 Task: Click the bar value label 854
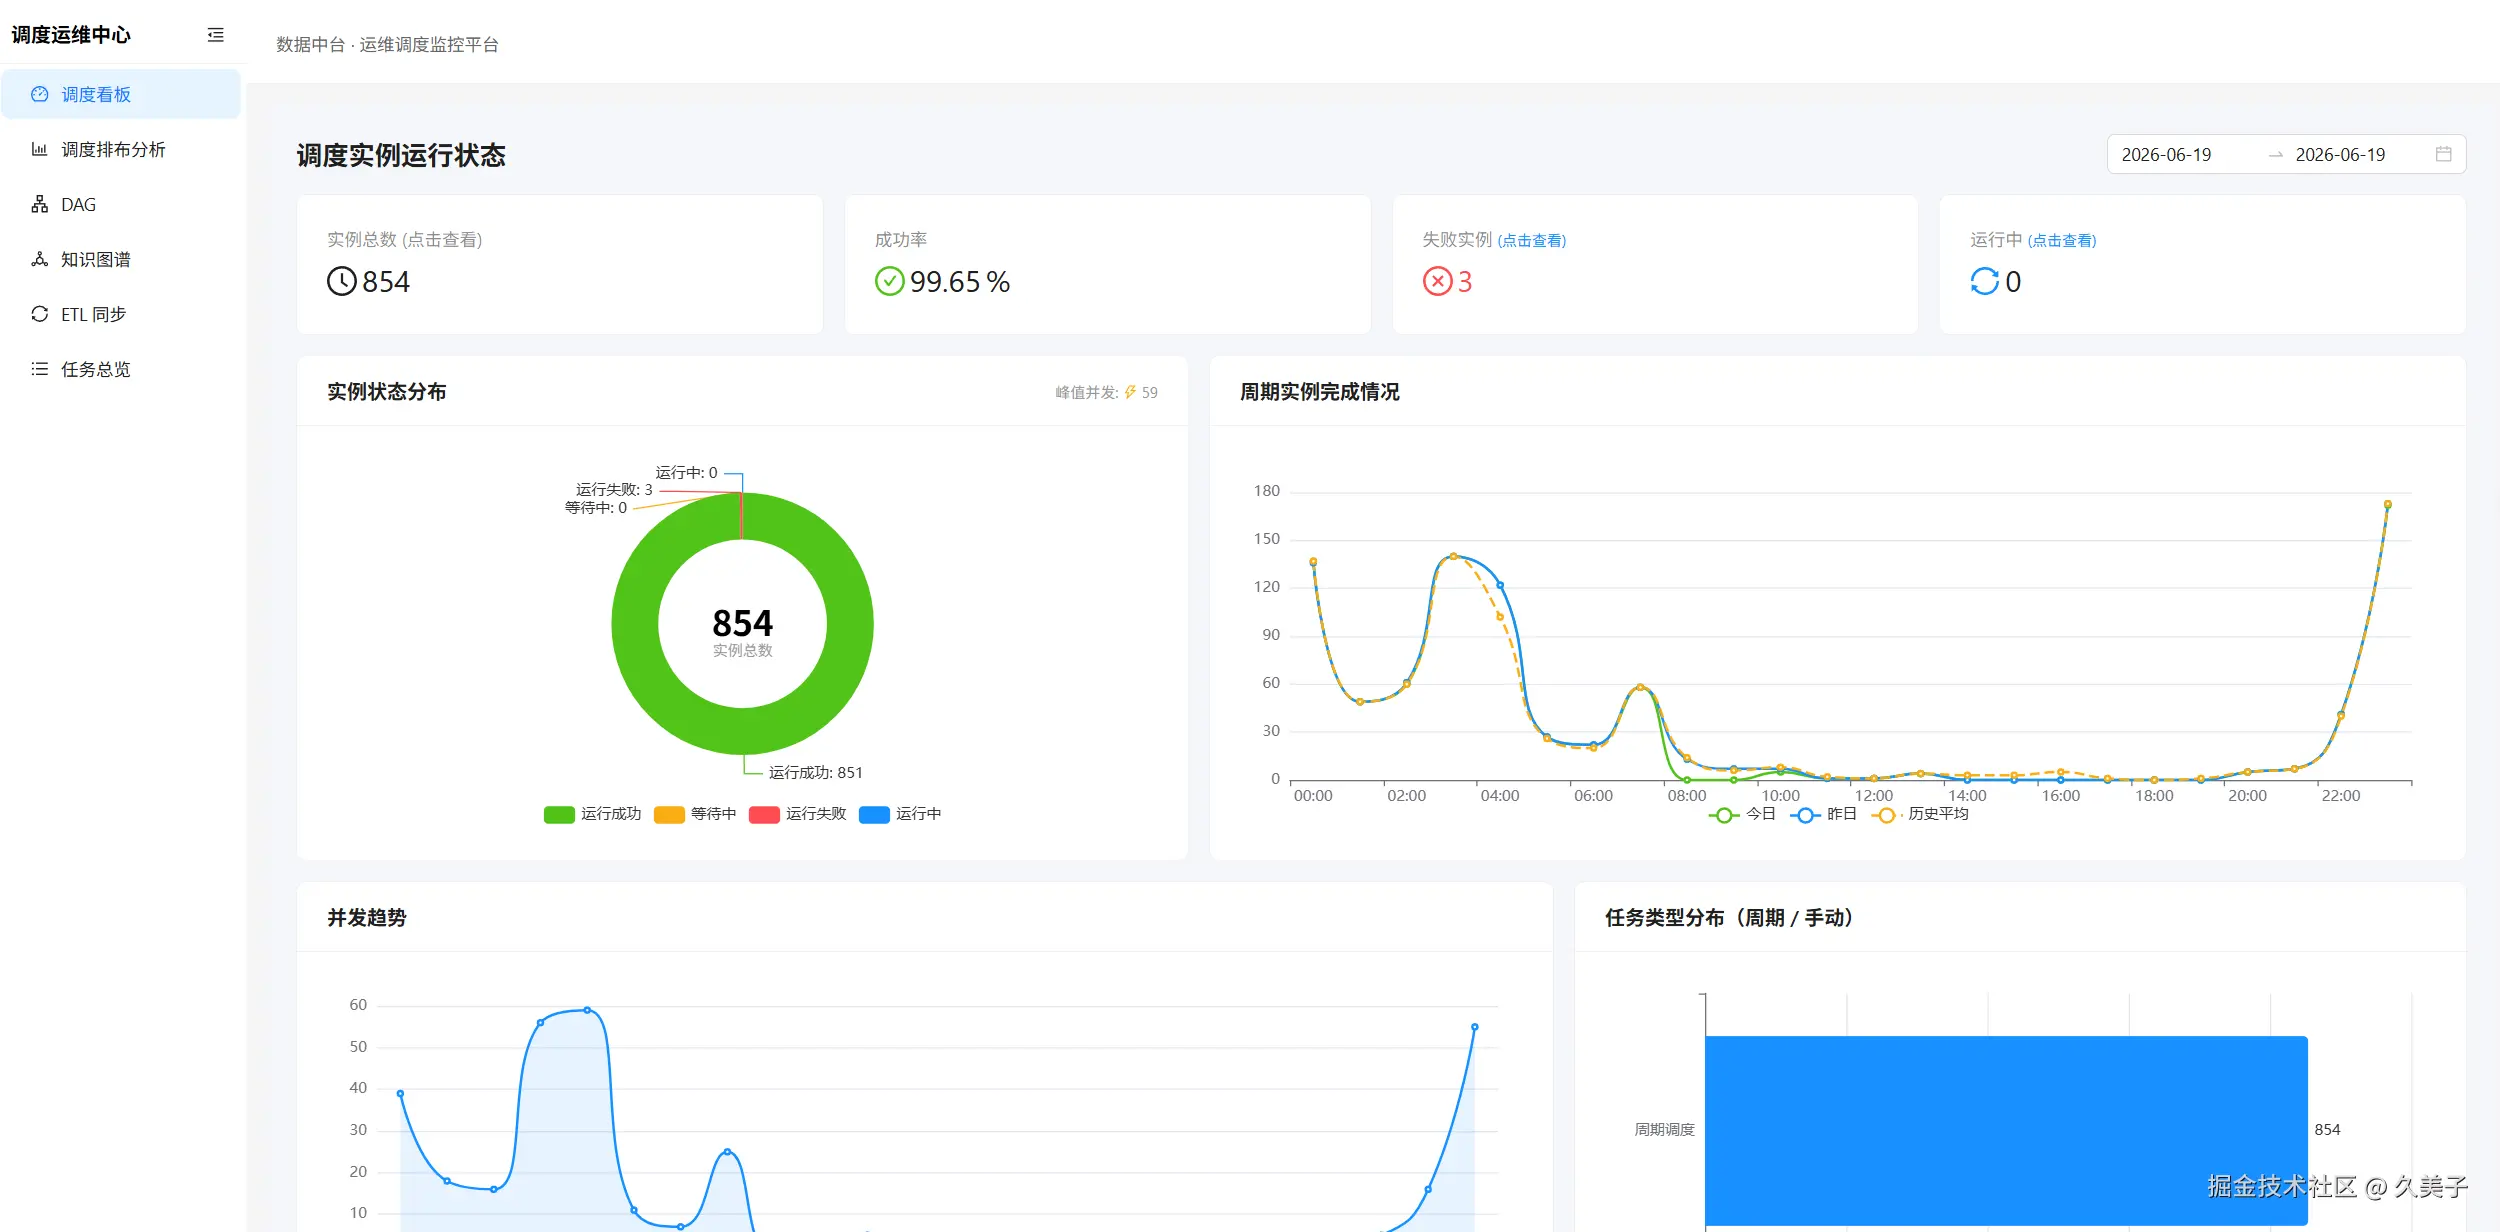2327,1130
